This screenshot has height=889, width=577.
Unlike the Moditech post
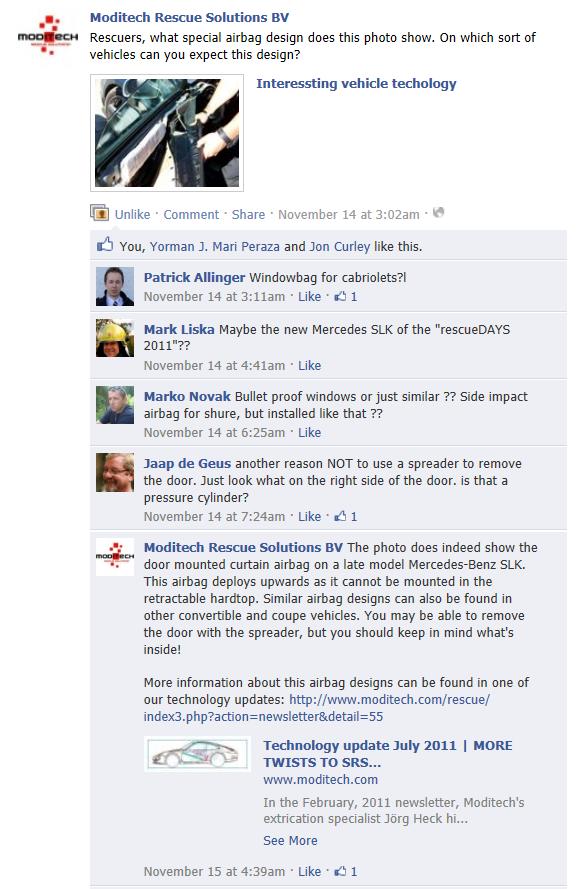132,214
